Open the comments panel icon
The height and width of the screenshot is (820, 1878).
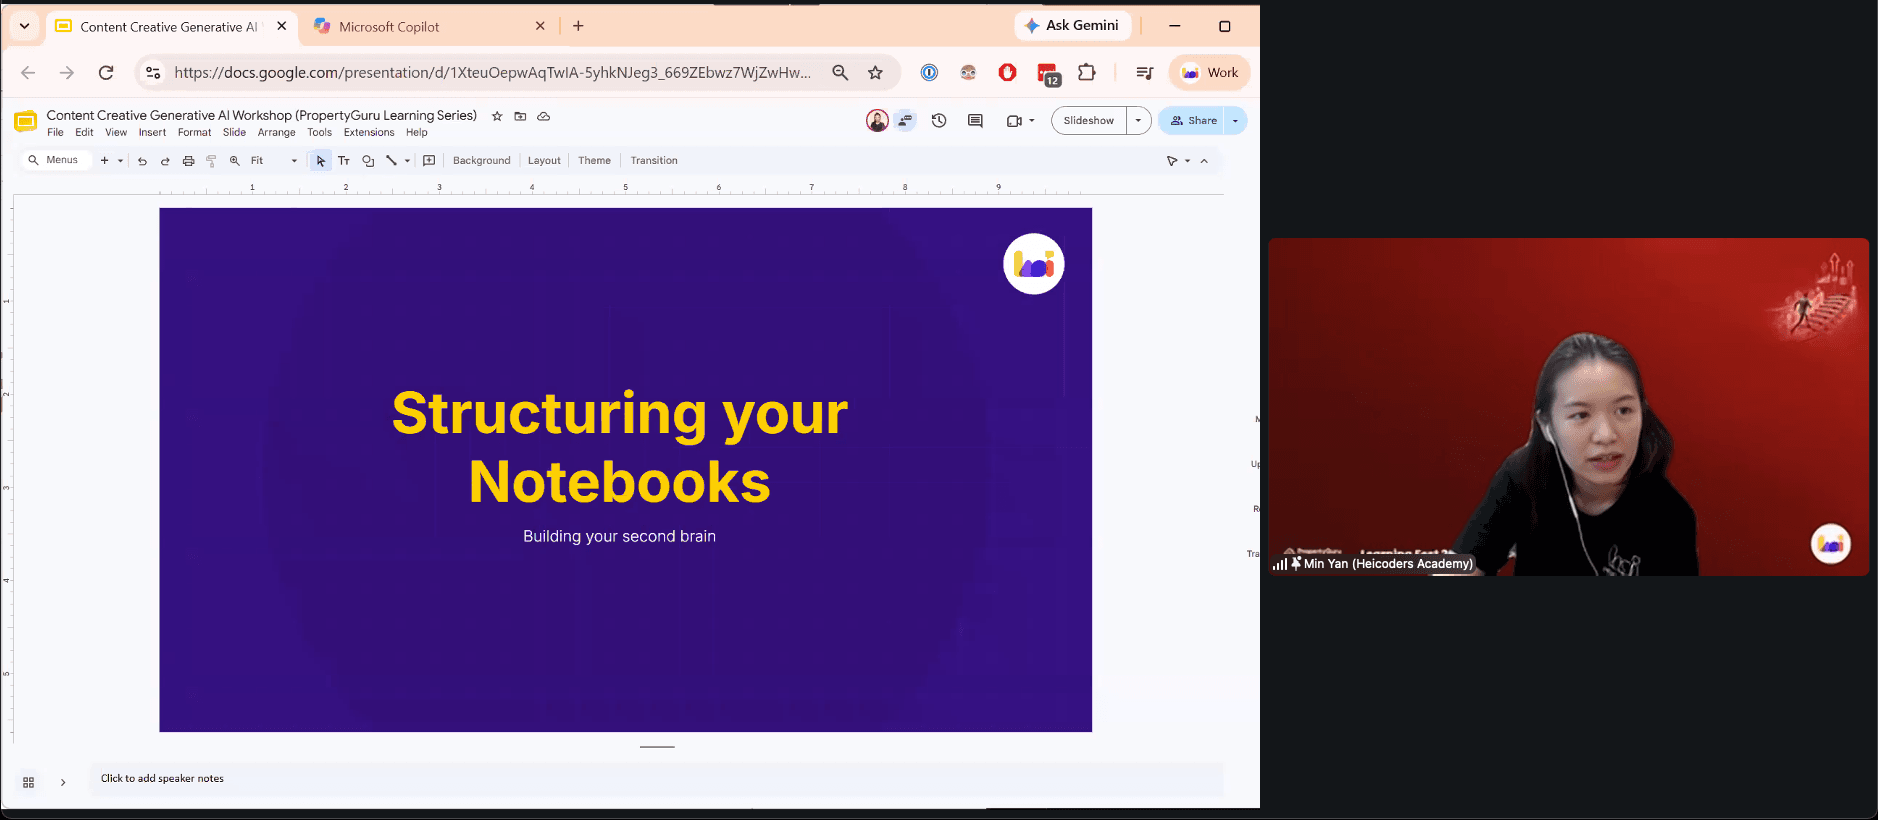point(975,121)
